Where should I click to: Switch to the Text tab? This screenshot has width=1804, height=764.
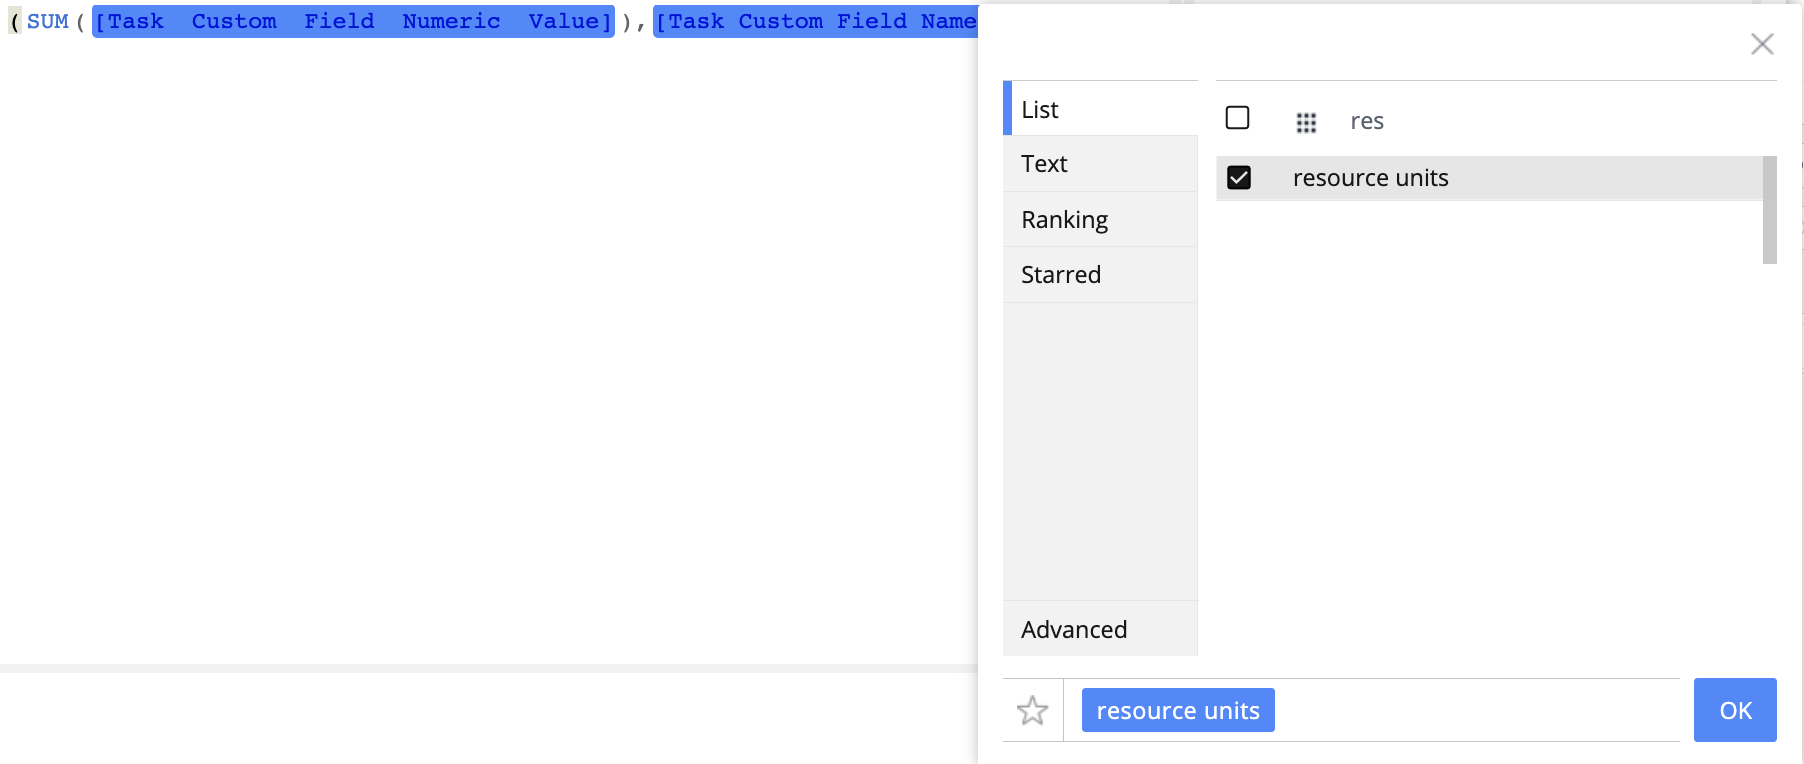pos(1100,164)
